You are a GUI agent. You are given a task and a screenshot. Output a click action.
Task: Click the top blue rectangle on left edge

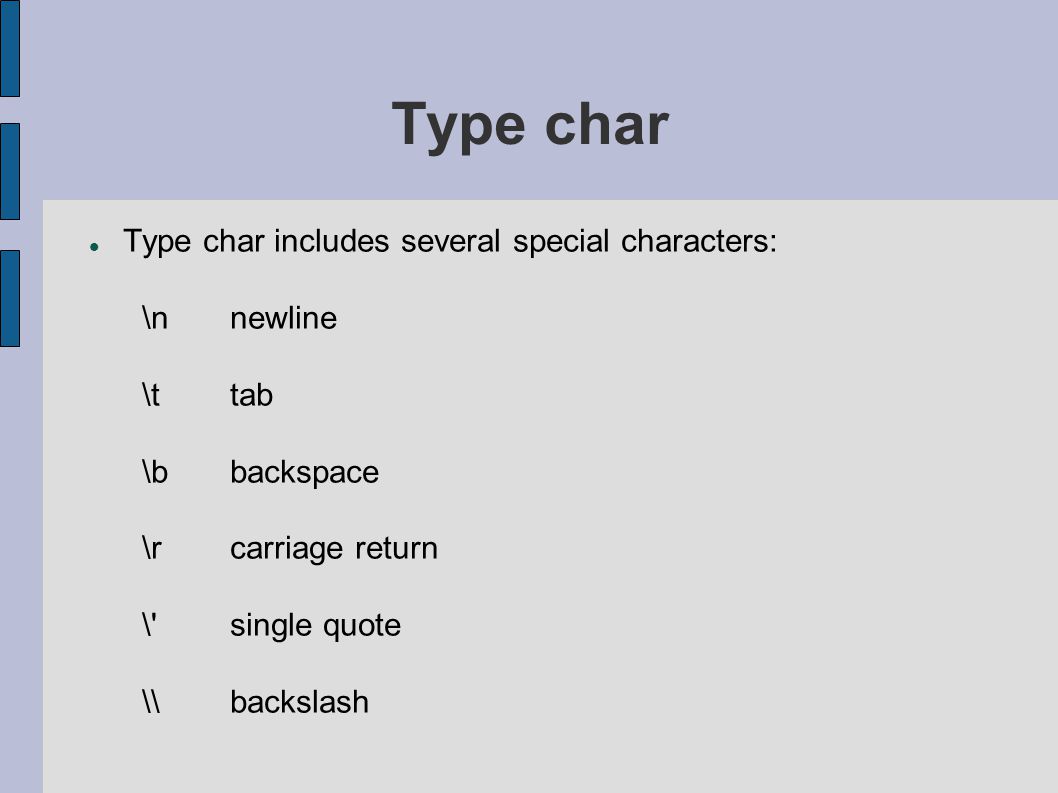(x=10, y=48)
